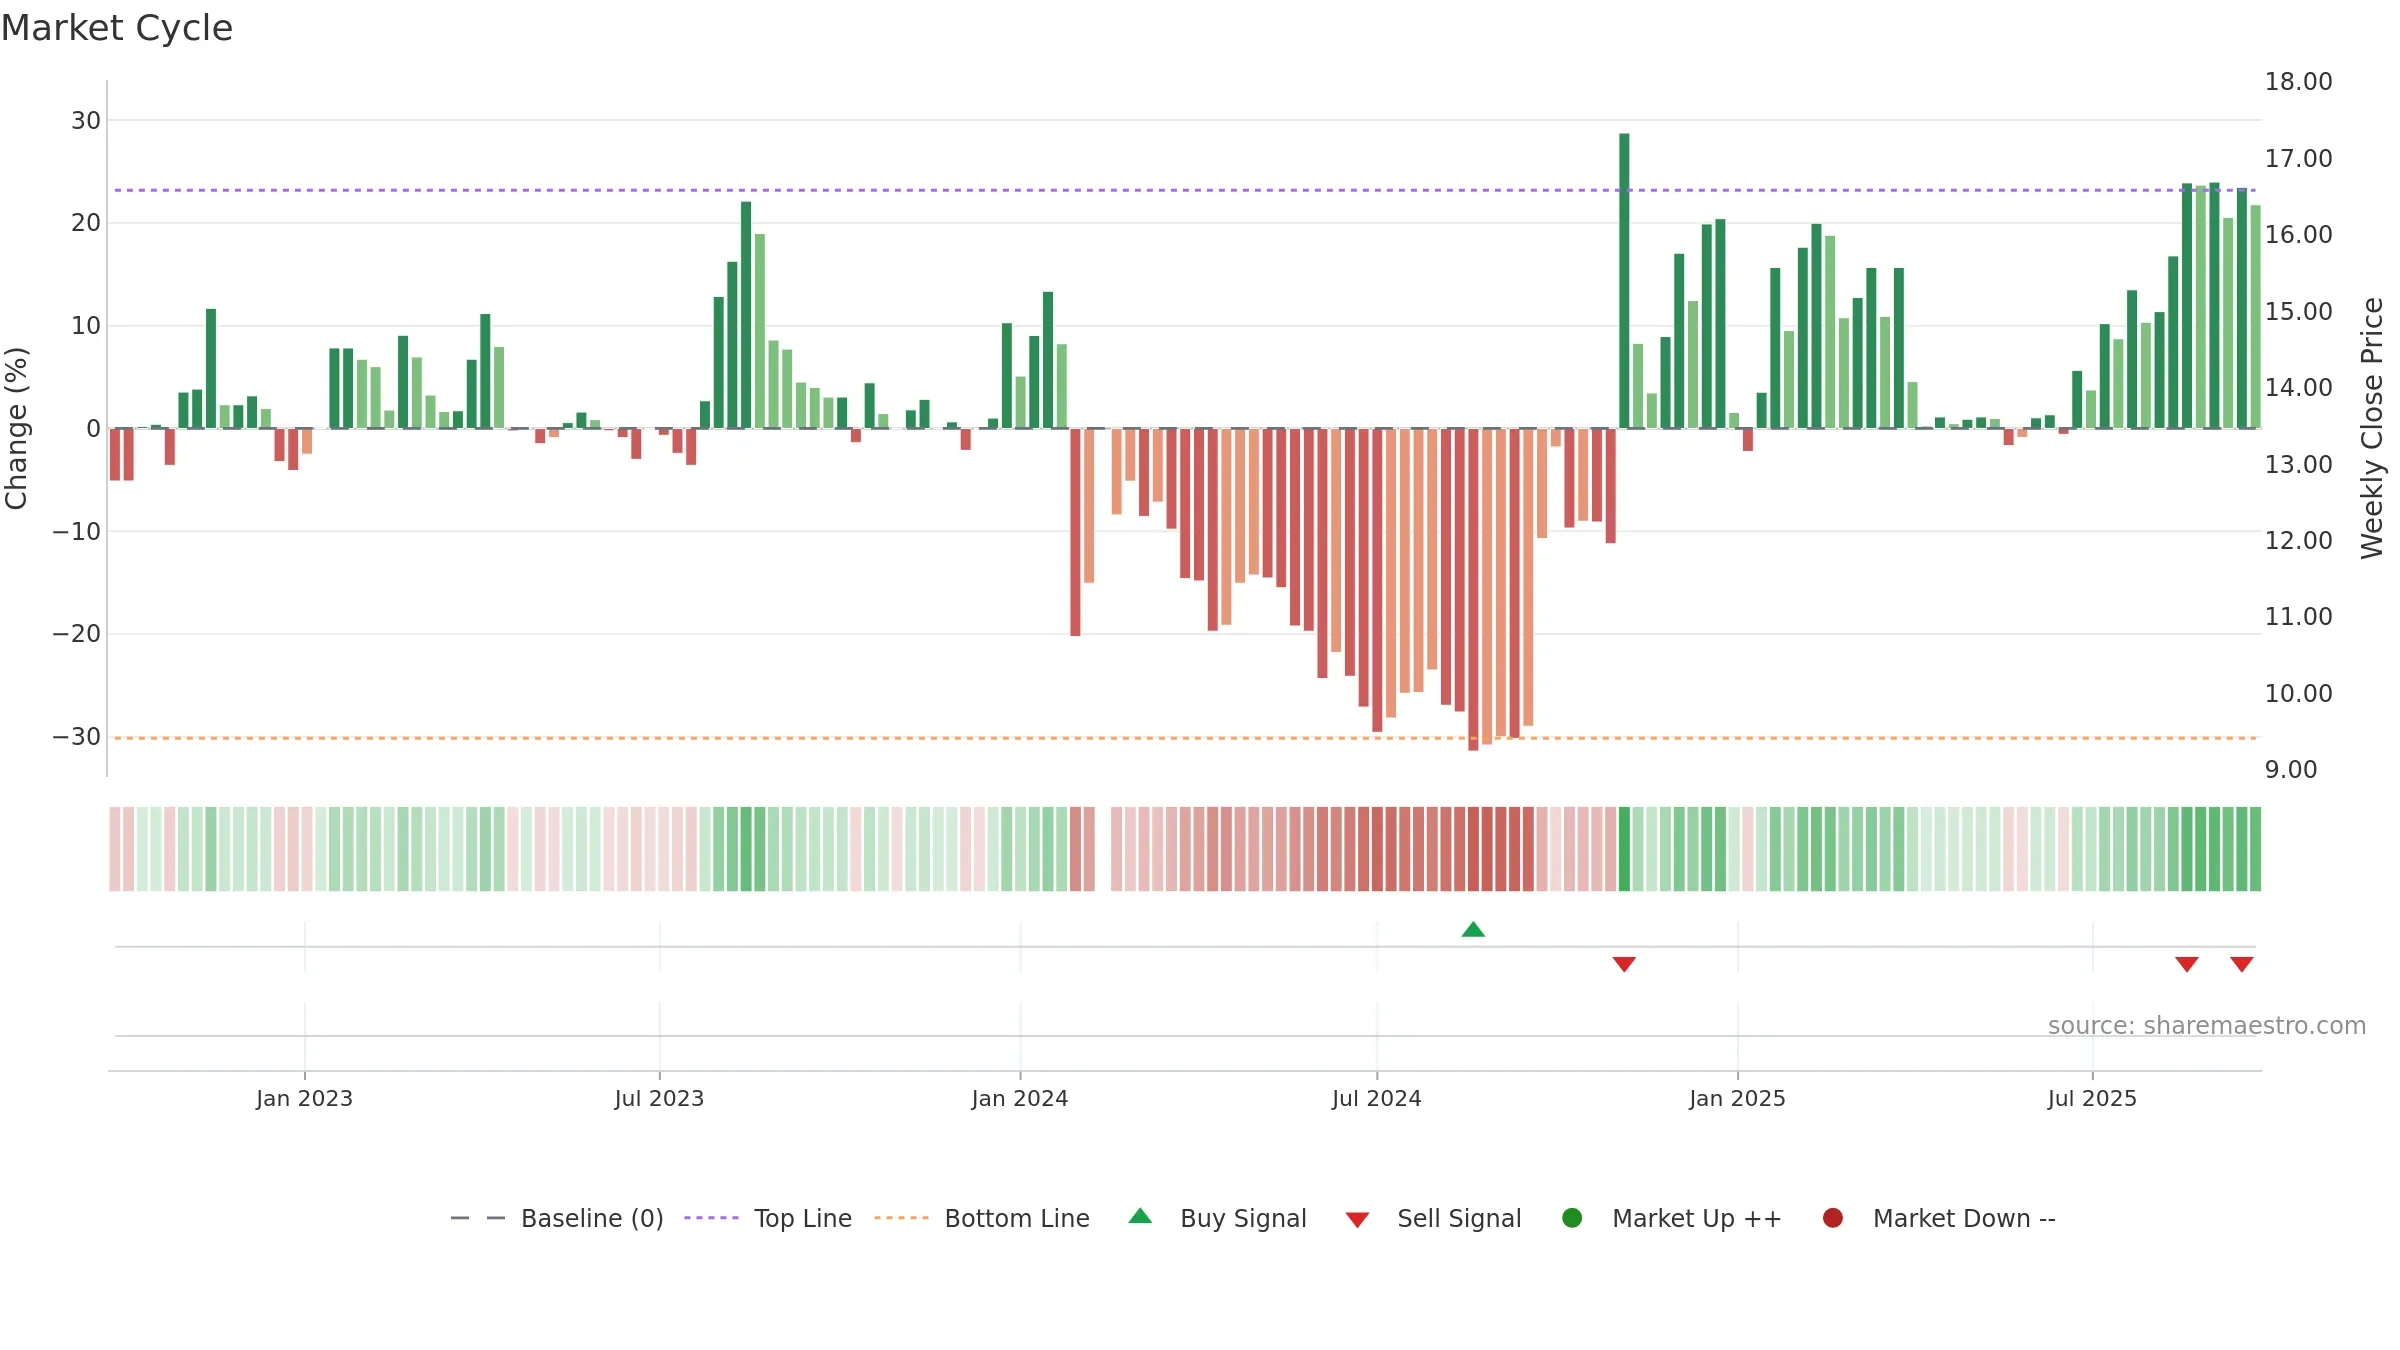This screenshot has height=1350, width=2400.
Task: Click the 13.00 price label on the right axis
Action: [x=2298, y=464]
